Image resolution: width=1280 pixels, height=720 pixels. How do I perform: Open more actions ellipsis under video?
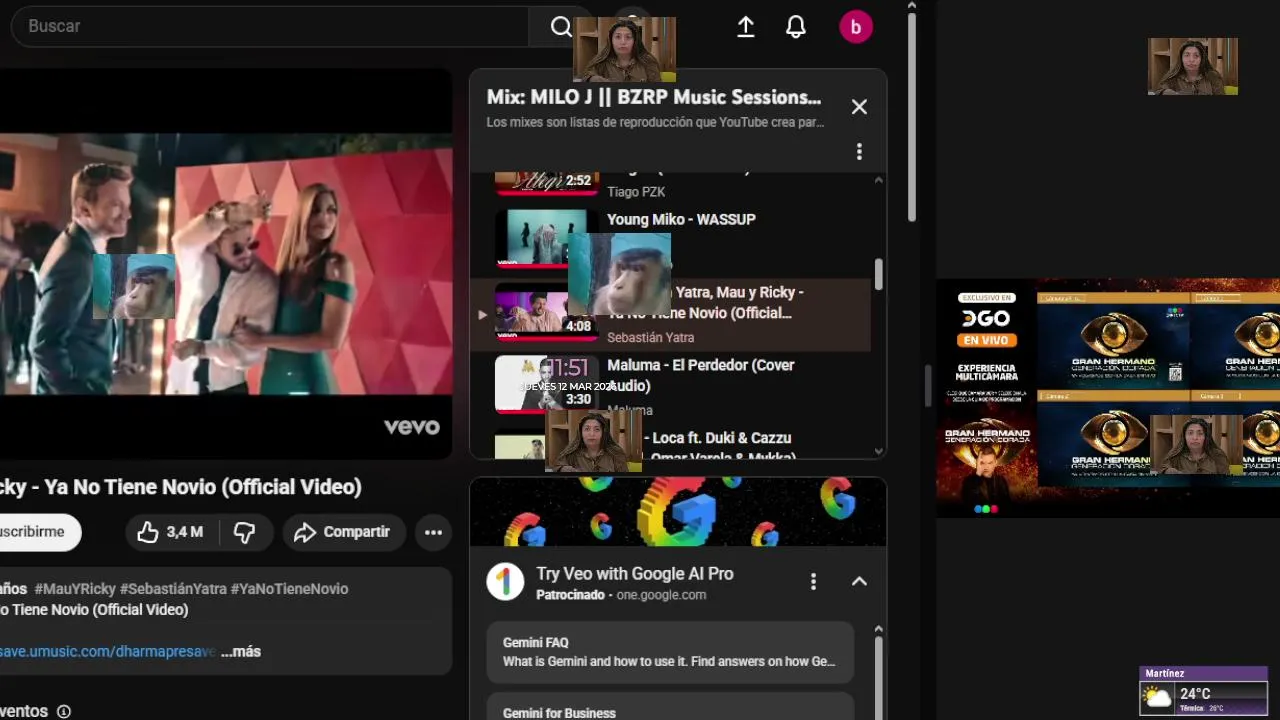tap(433, 532)
